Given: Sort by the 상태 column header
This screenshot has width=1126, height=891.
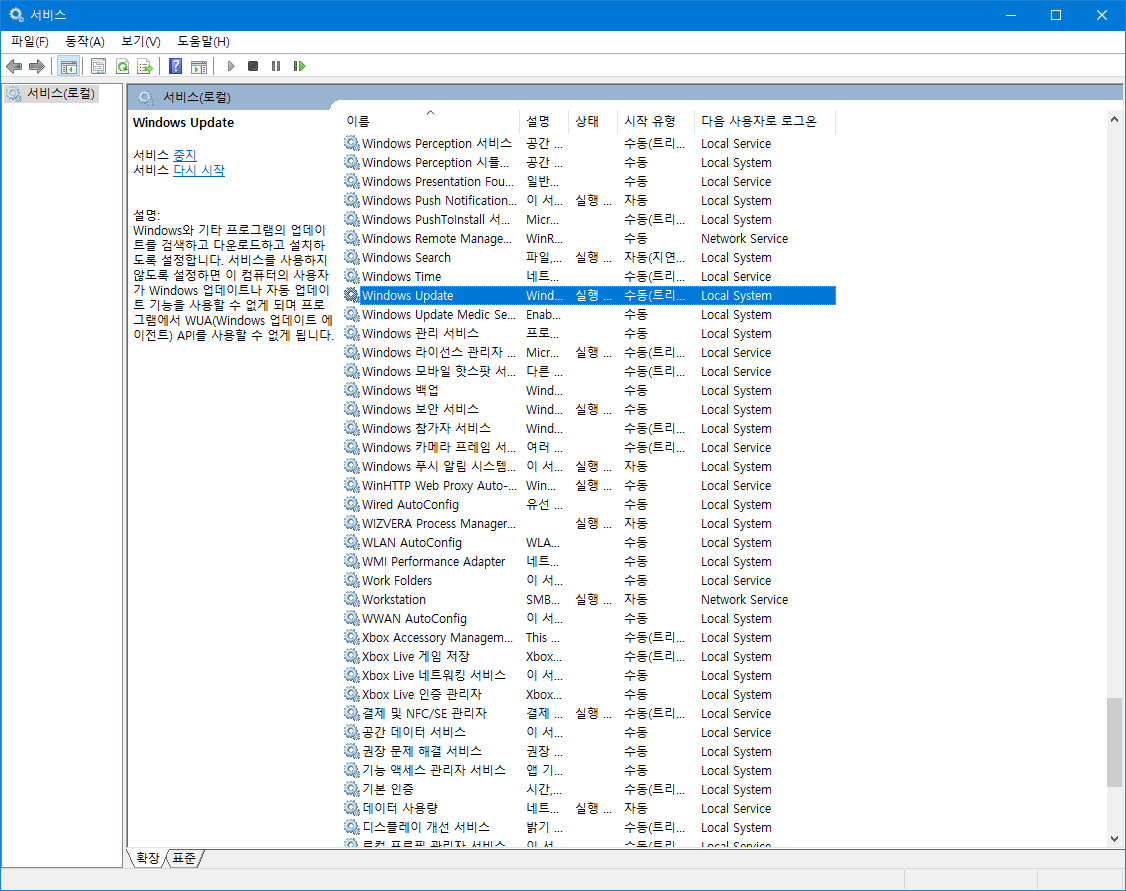Looking at the screenshot, I should coord(592,121).
